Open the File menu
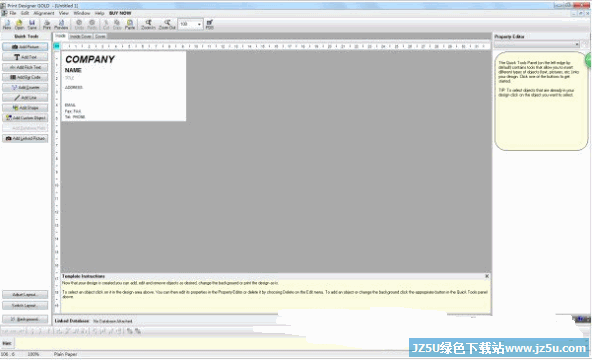 12,13
